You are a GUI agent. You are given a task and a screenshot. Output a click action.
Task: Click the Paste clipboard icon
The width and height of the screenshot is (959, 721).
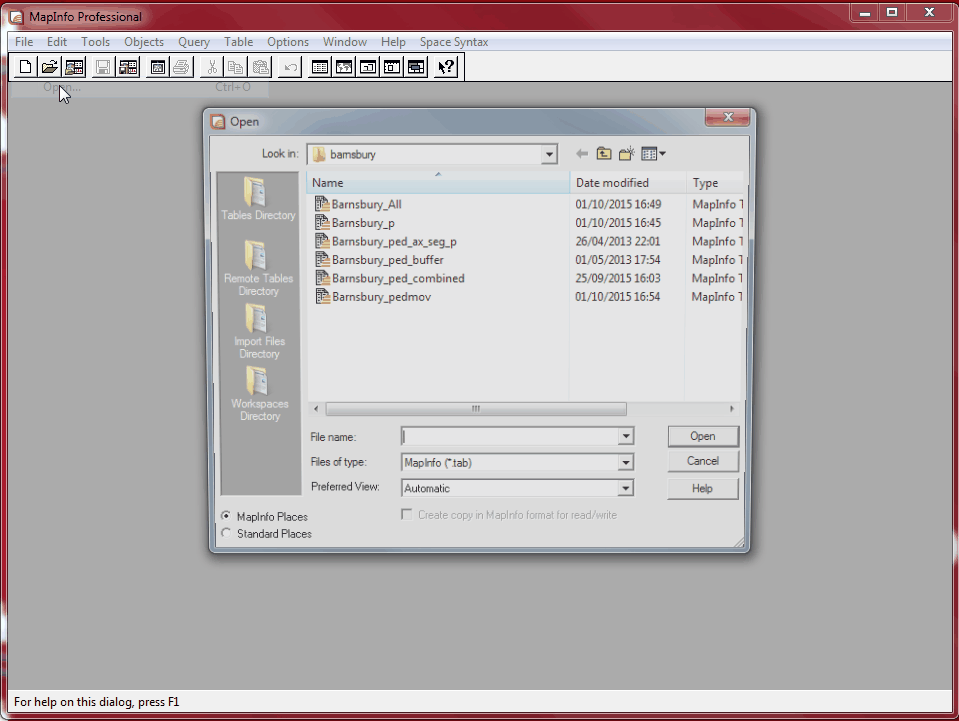tap(261, 67)
